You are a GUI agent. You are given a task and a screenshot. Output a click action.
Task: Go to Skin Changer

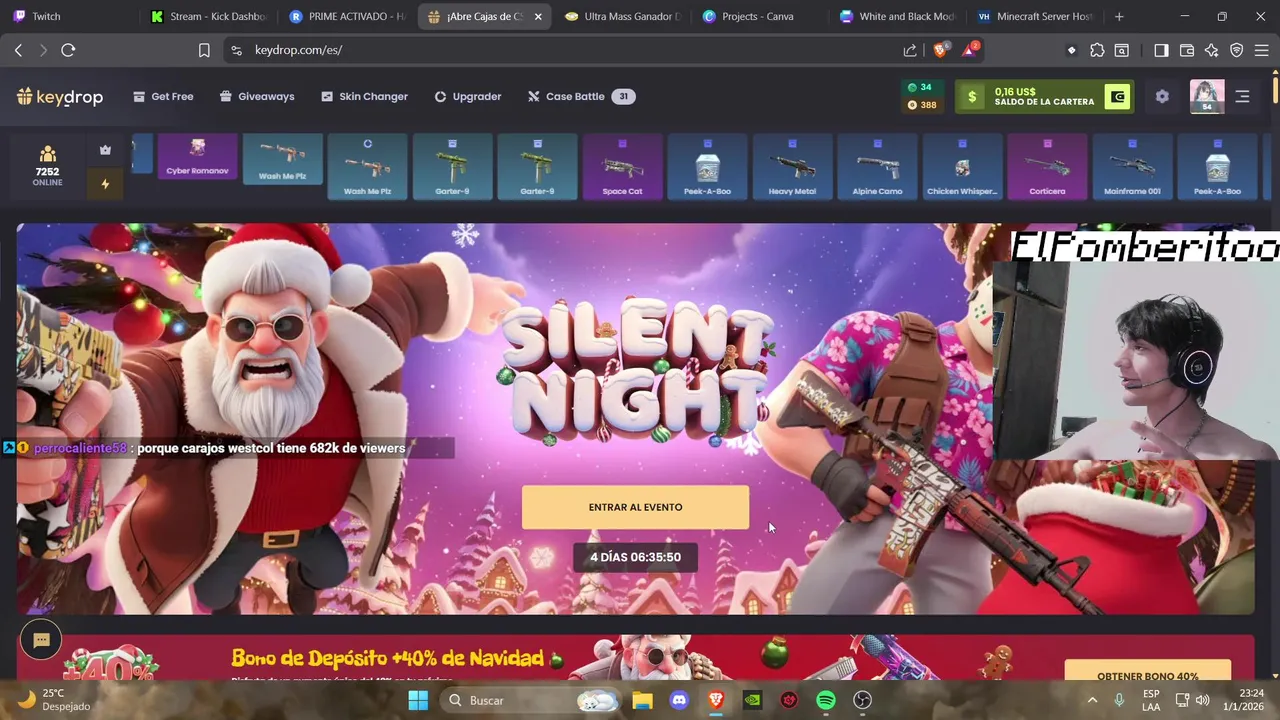(x=364, y=97)
